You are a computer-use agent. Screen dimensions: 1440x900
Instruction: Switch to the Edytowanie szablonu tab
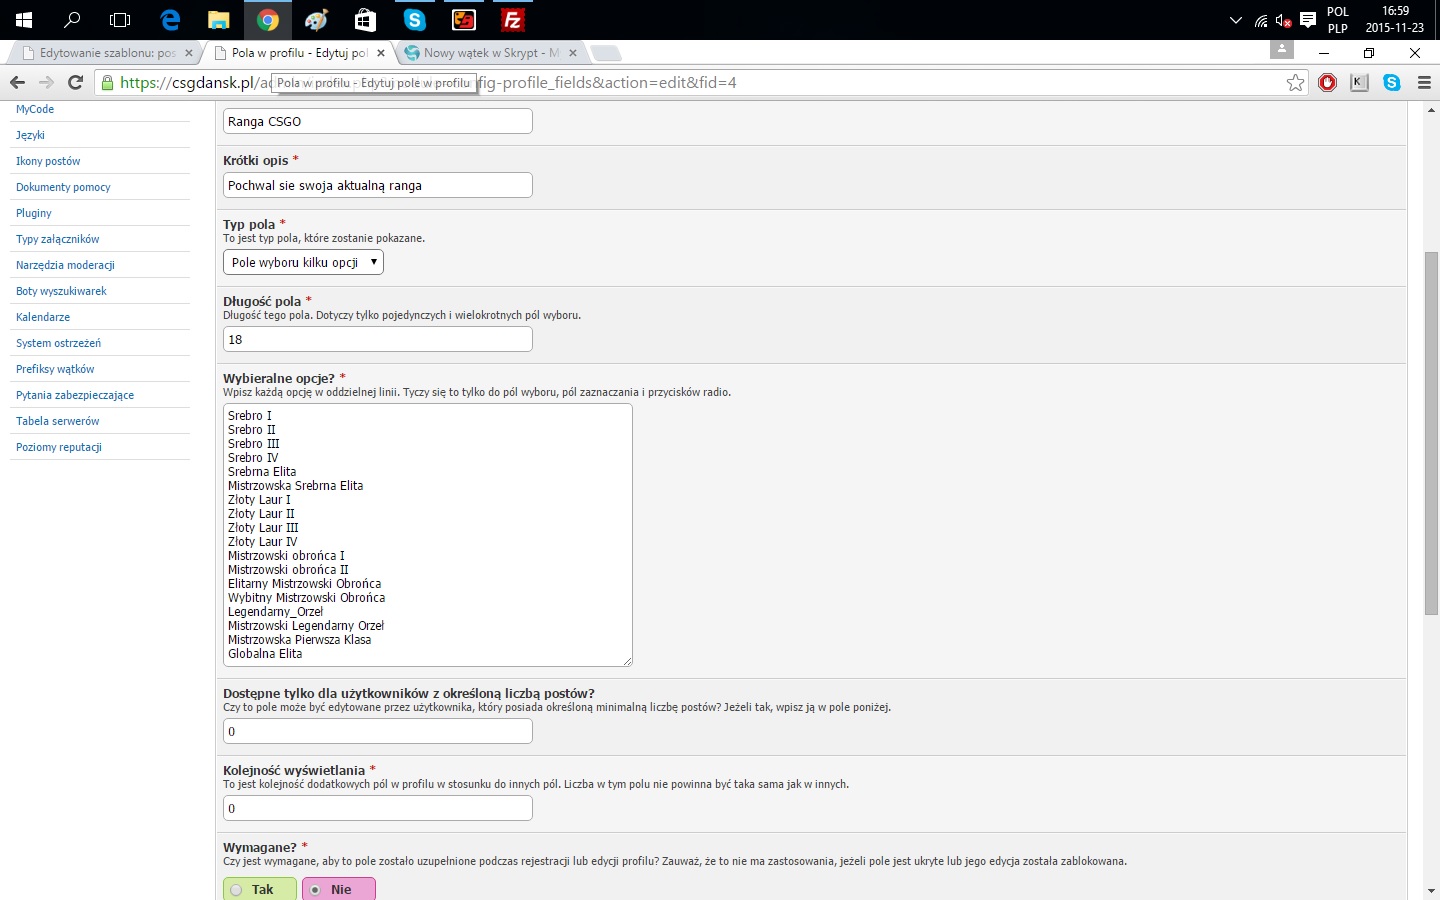(x=102, y=53)
